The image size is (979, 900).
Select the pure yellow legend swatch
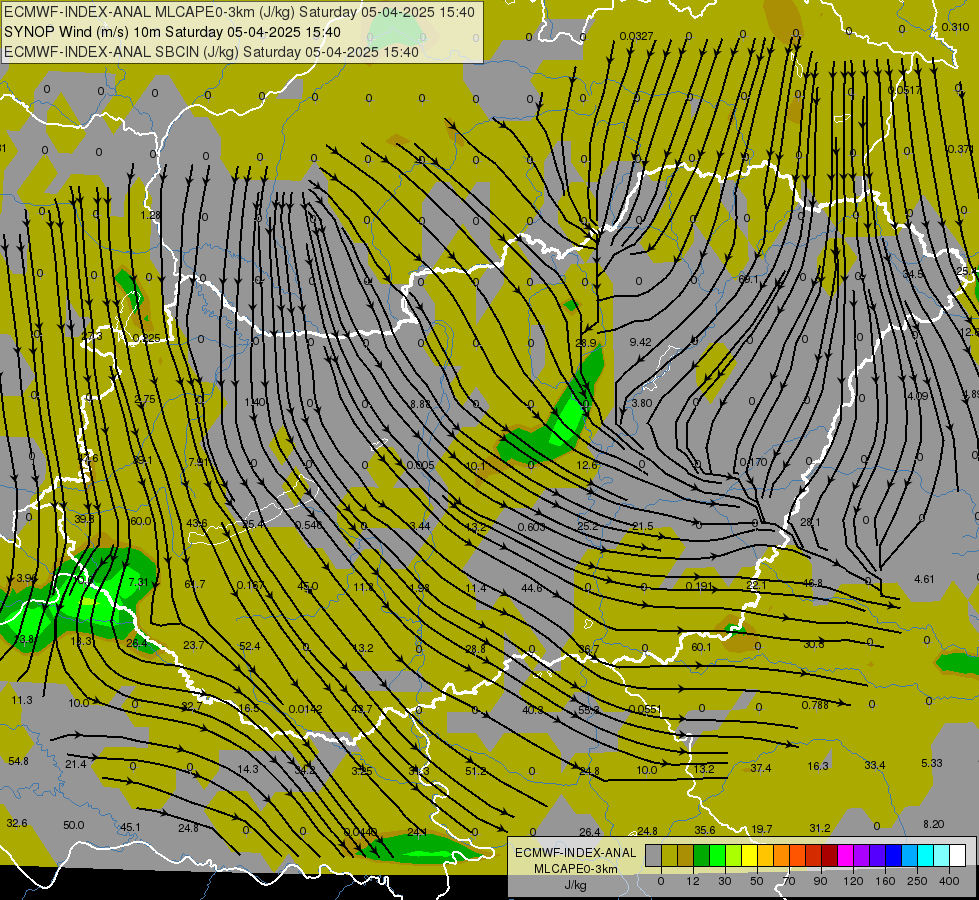[x=750, y=856]
